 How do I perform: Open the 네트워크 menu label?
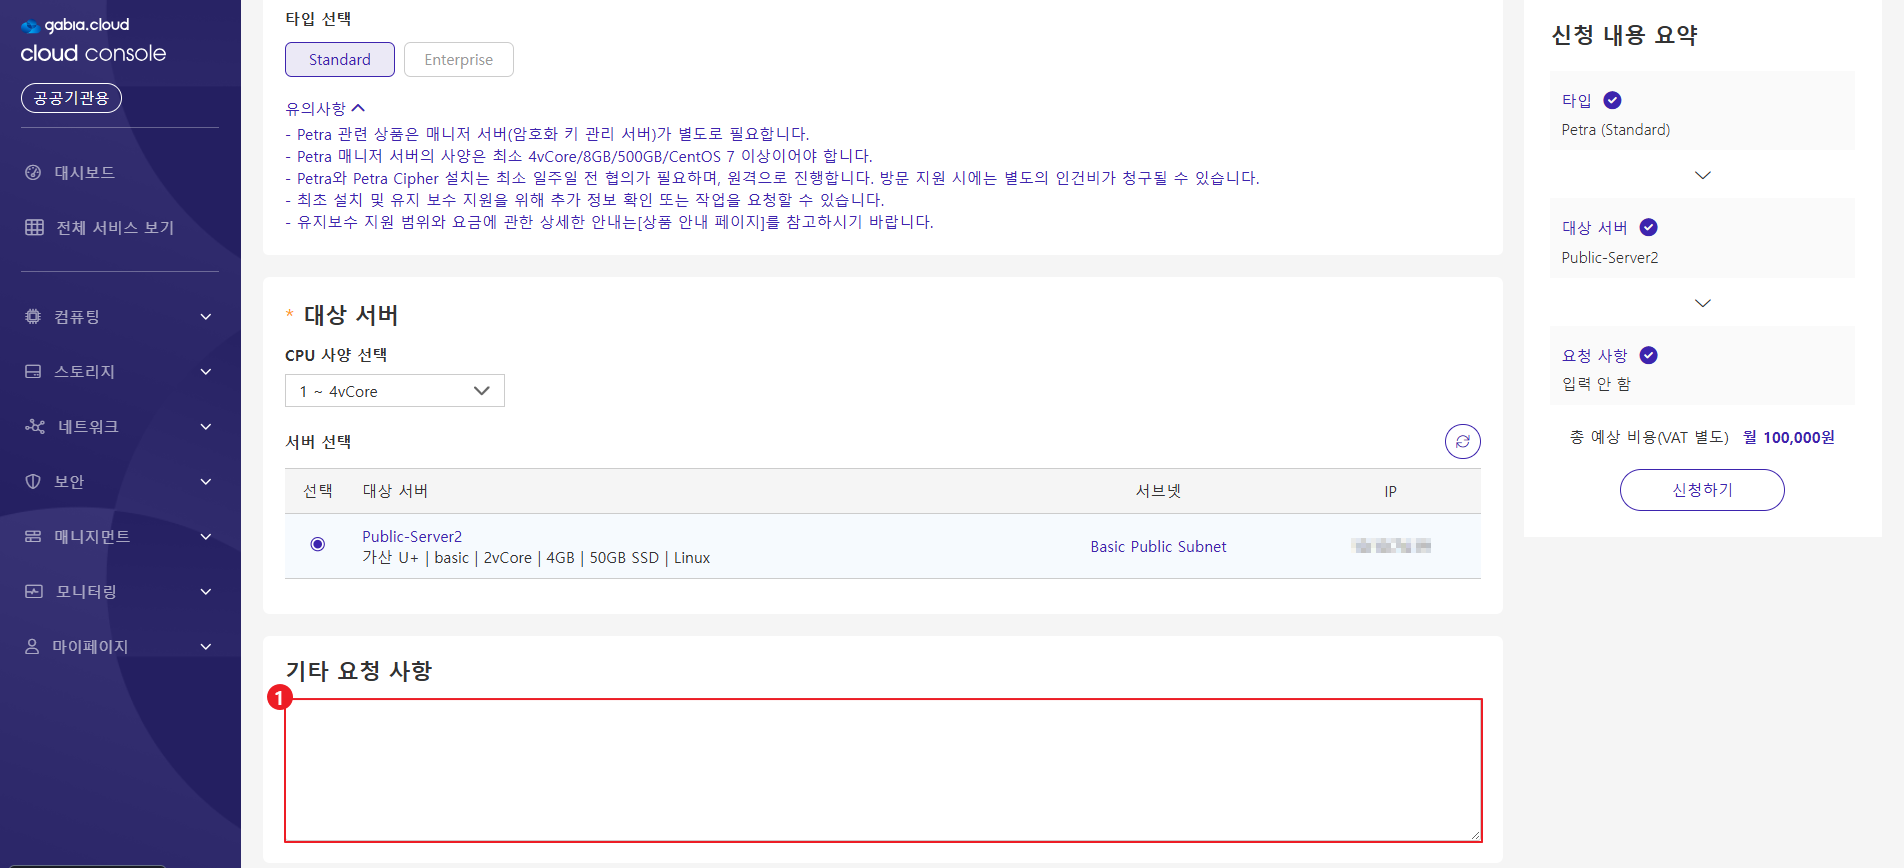coord(88,427)
